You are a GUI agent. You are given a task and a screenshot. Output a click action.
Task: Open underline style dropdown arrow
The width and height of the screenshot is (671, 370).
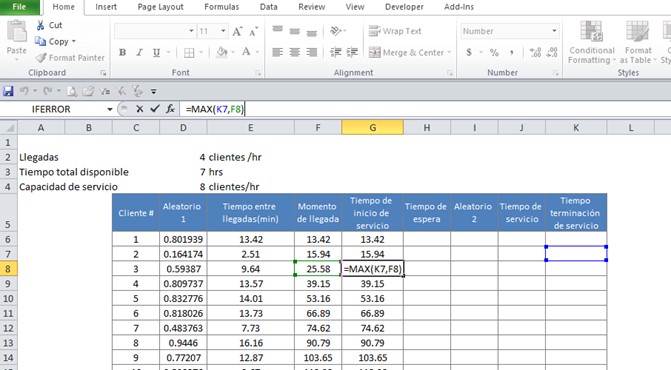pyautogui.click(x=169, y=53)
